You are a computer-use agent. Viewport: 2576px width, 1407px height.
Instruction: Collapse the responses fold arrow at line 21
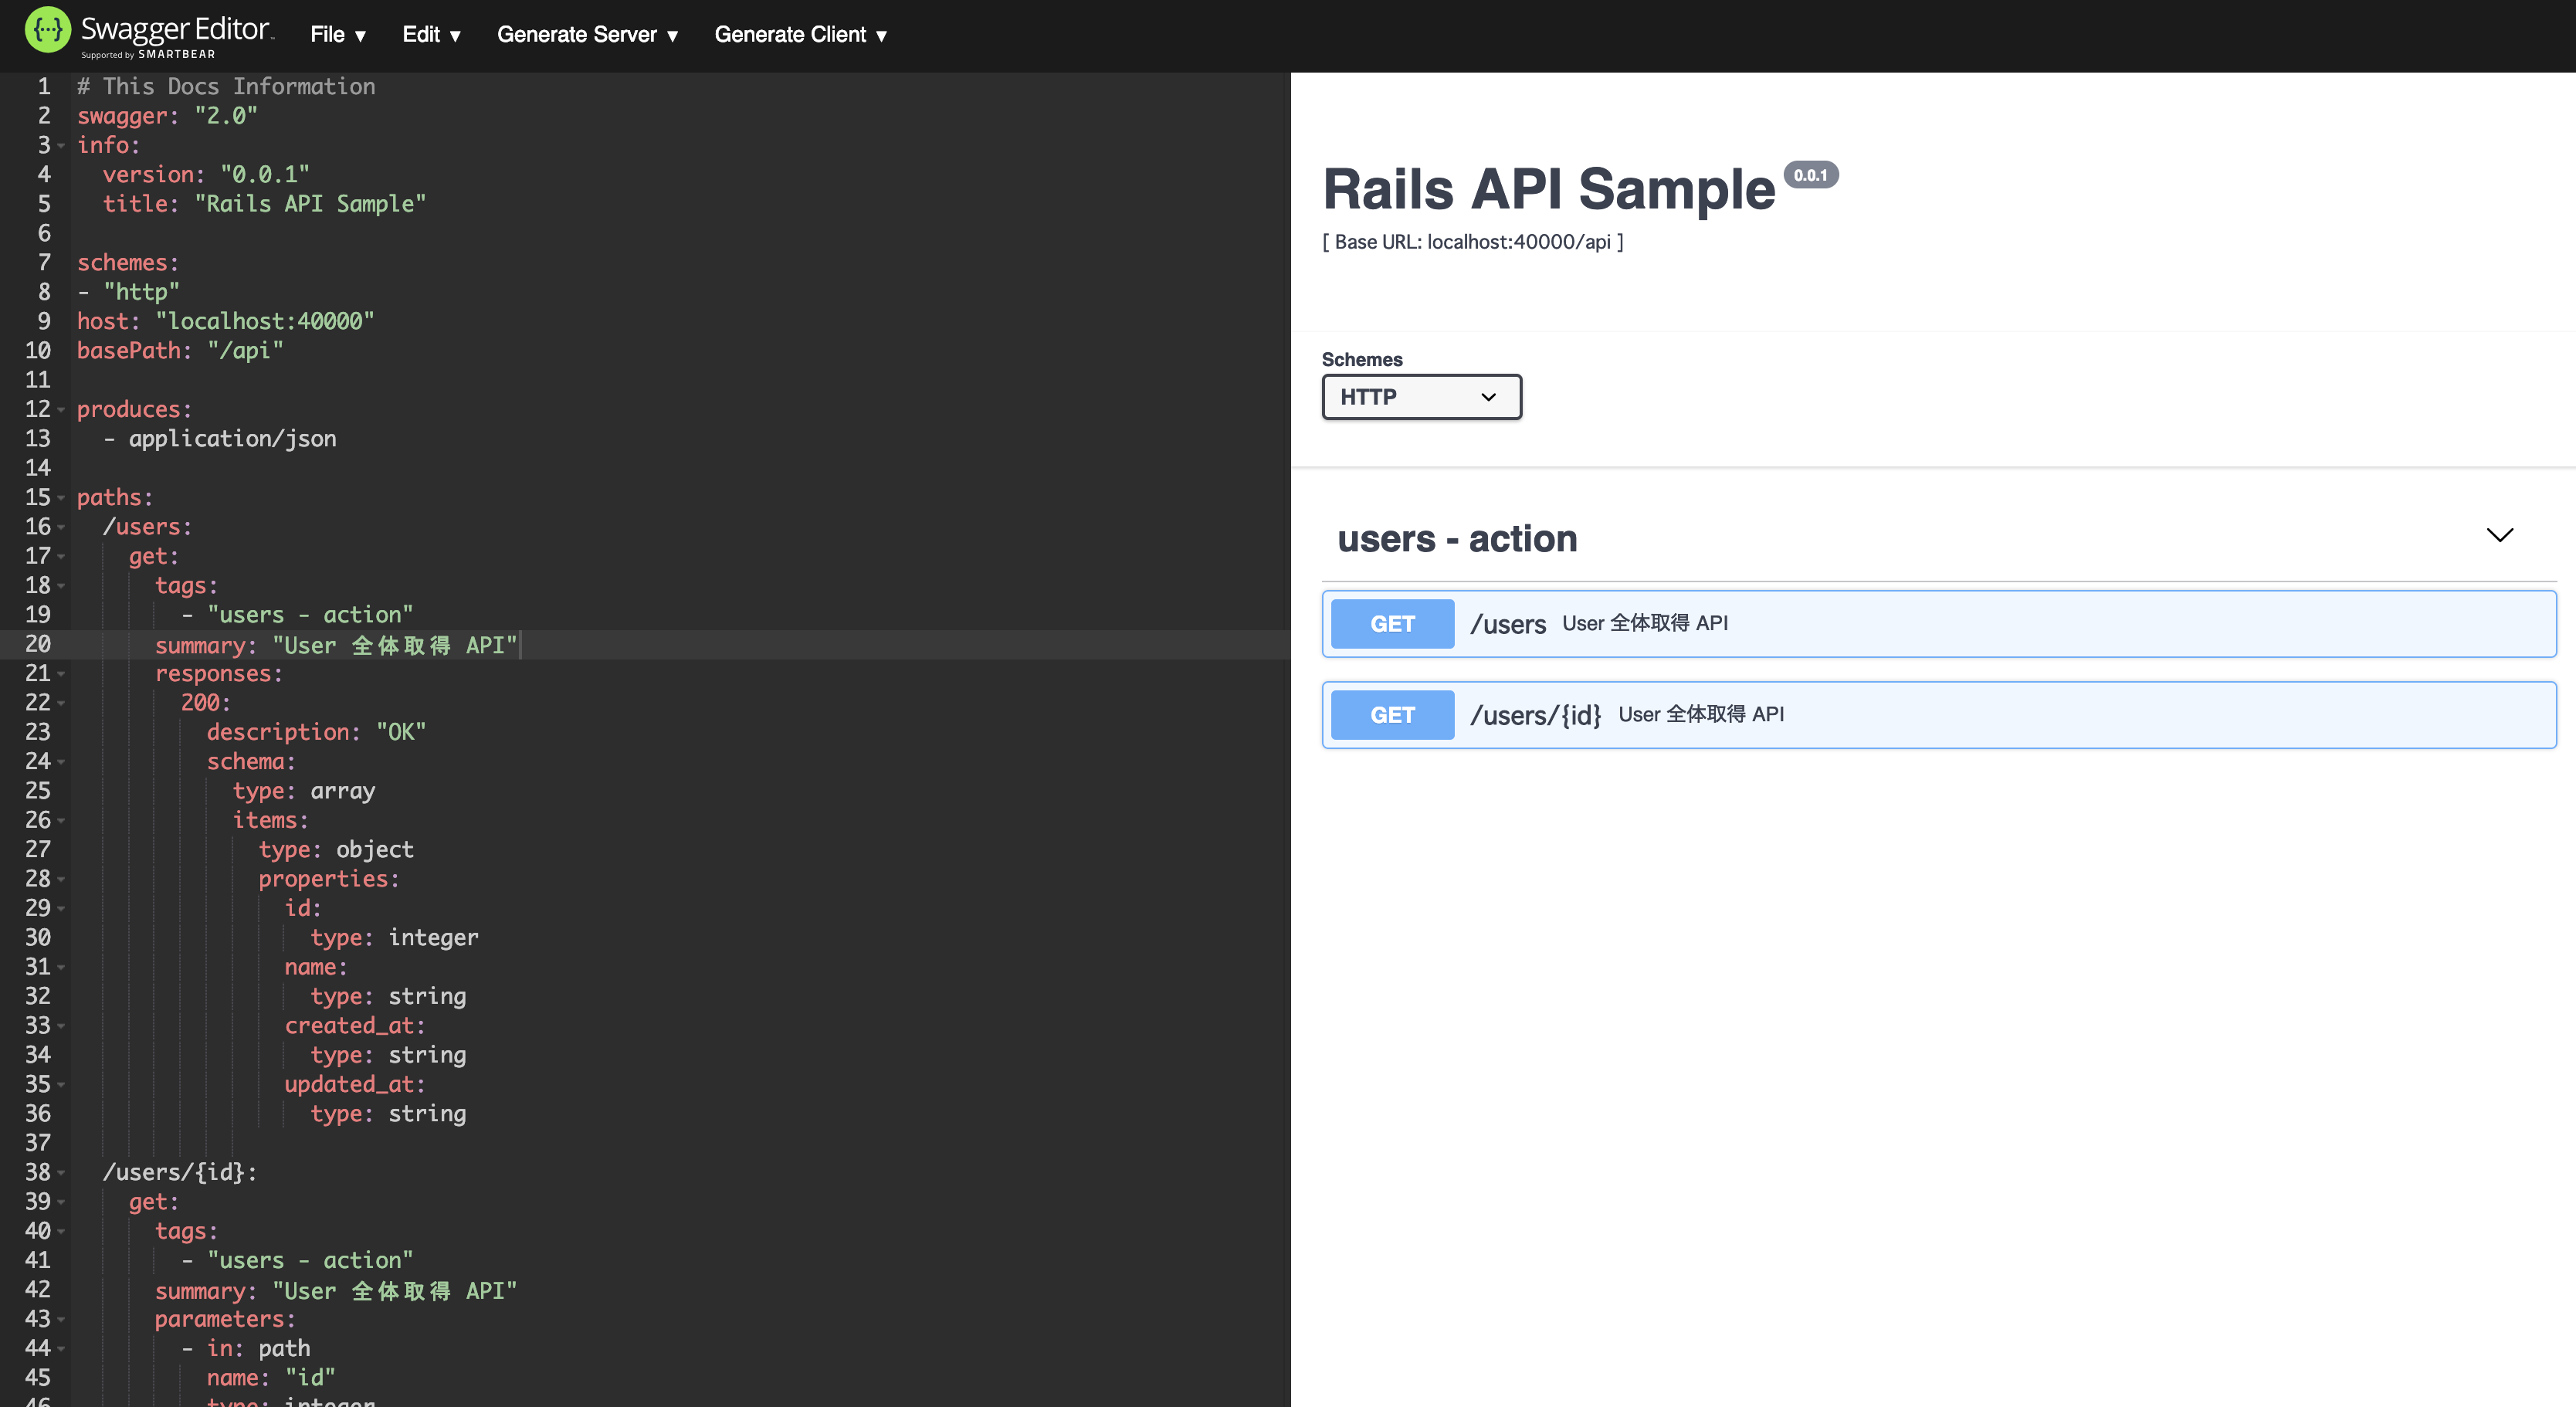pos(61,674)
